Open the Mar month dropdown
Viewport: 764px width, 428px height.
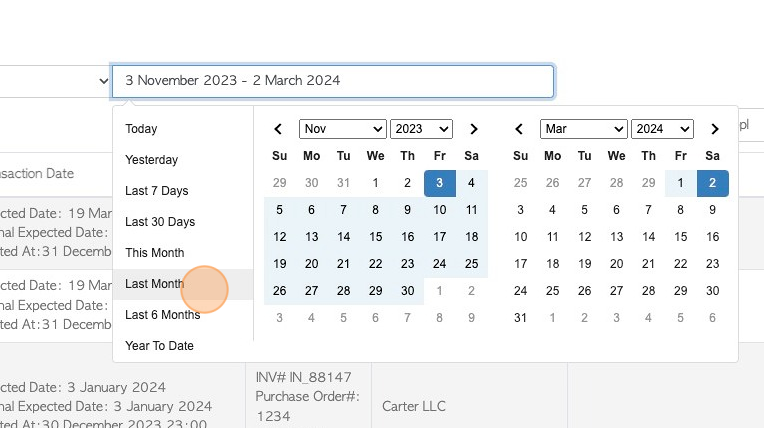pos(584,129)
